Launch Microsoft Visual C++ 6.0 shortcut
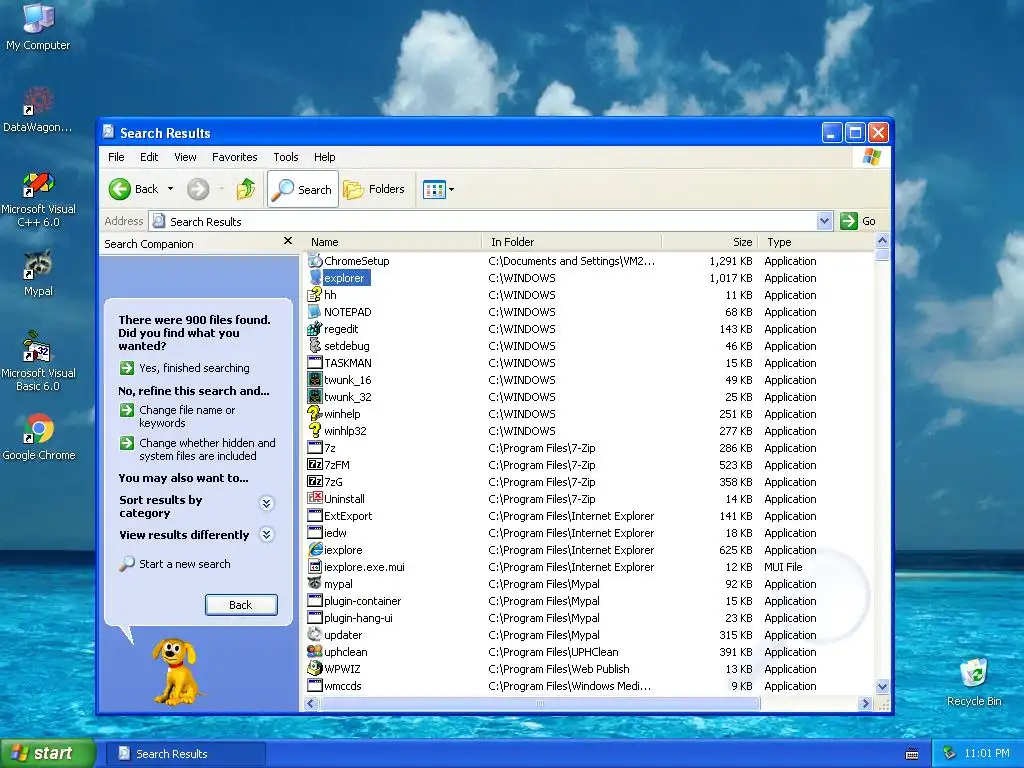 (x=38, y=199)
